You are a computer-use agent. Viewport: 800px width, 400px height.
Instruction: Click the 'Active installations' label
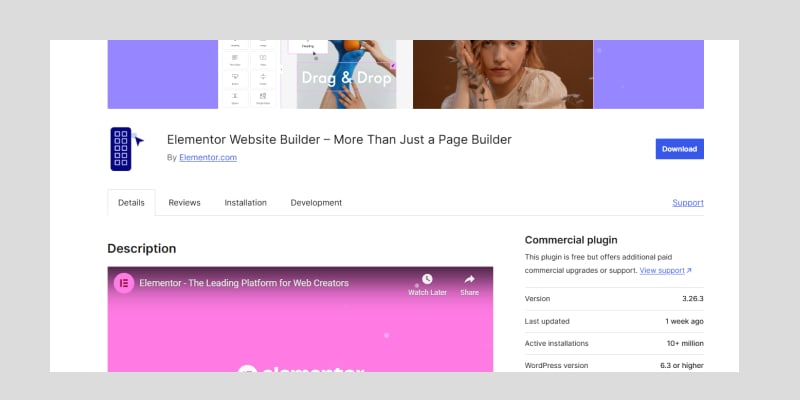coord(556,343)
